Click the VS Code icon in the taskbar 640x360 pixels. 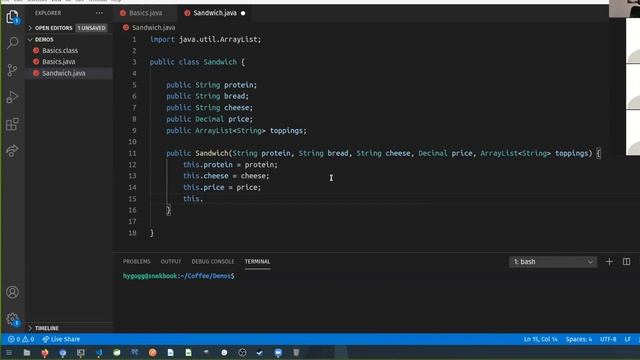point(99,352)
